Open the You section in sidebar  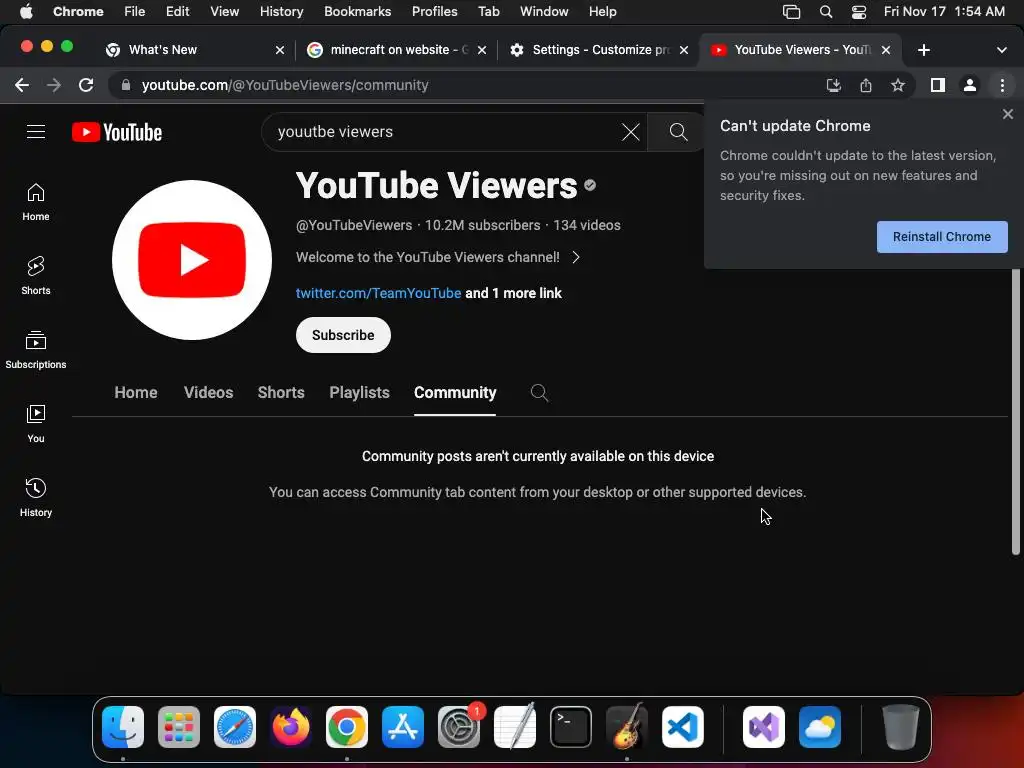point(36,424)
